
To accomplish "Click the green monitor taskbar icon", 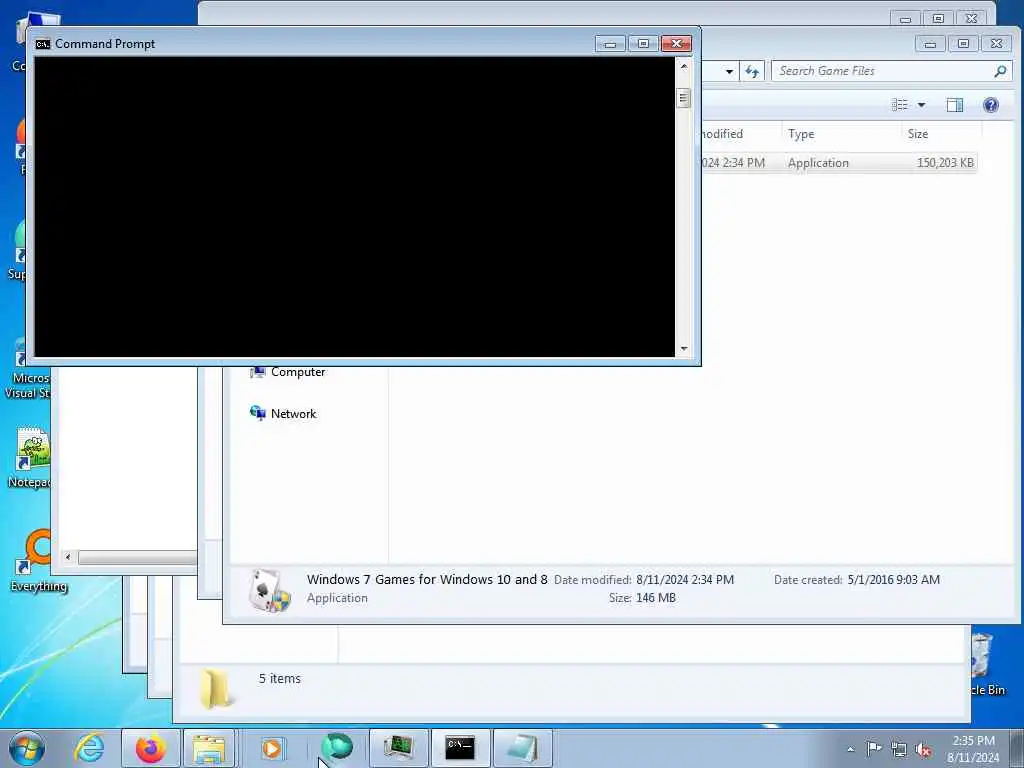I will (x=398, y=748).
